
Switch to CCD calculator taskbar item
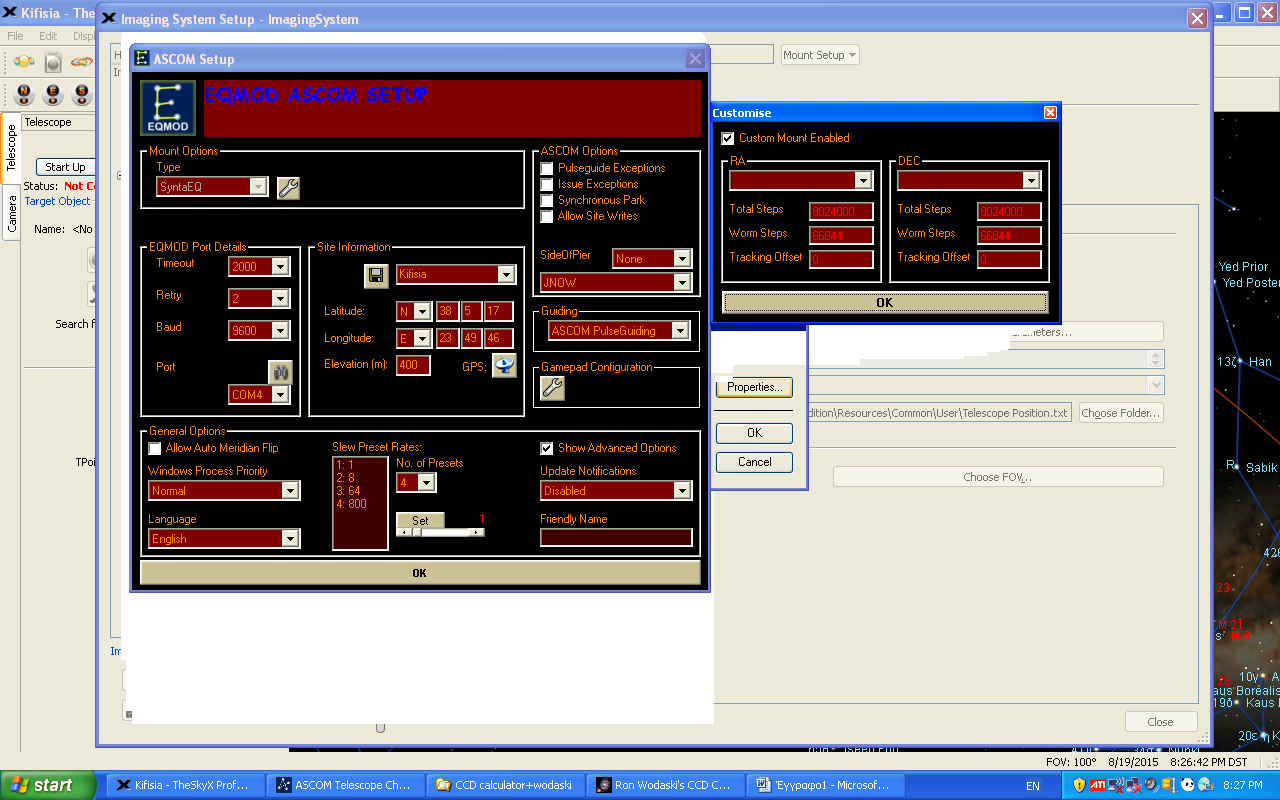[504, 785]
